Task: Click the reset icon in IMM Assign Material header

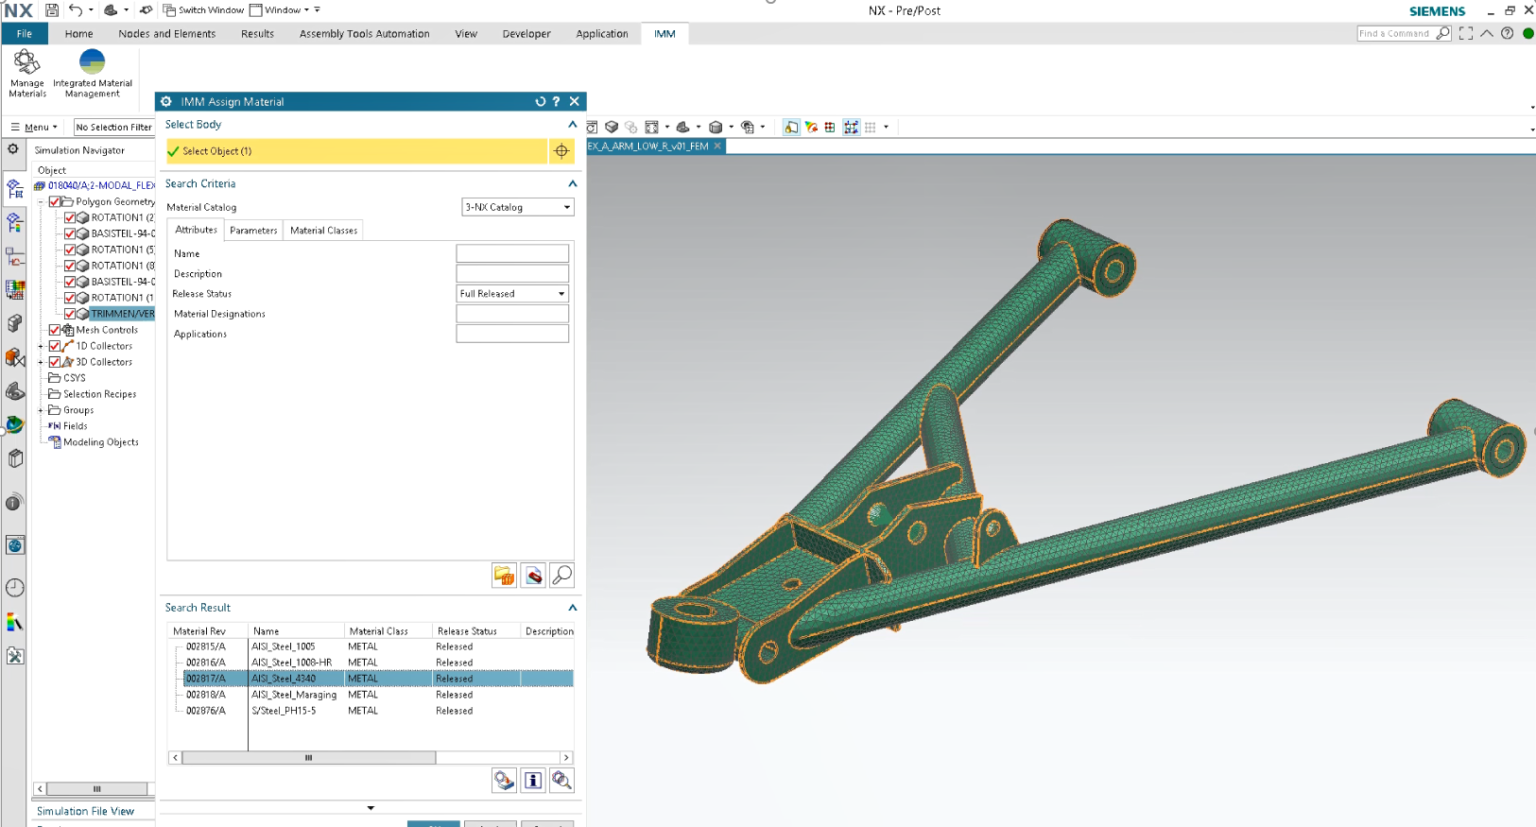Action: tap(541, 101)
